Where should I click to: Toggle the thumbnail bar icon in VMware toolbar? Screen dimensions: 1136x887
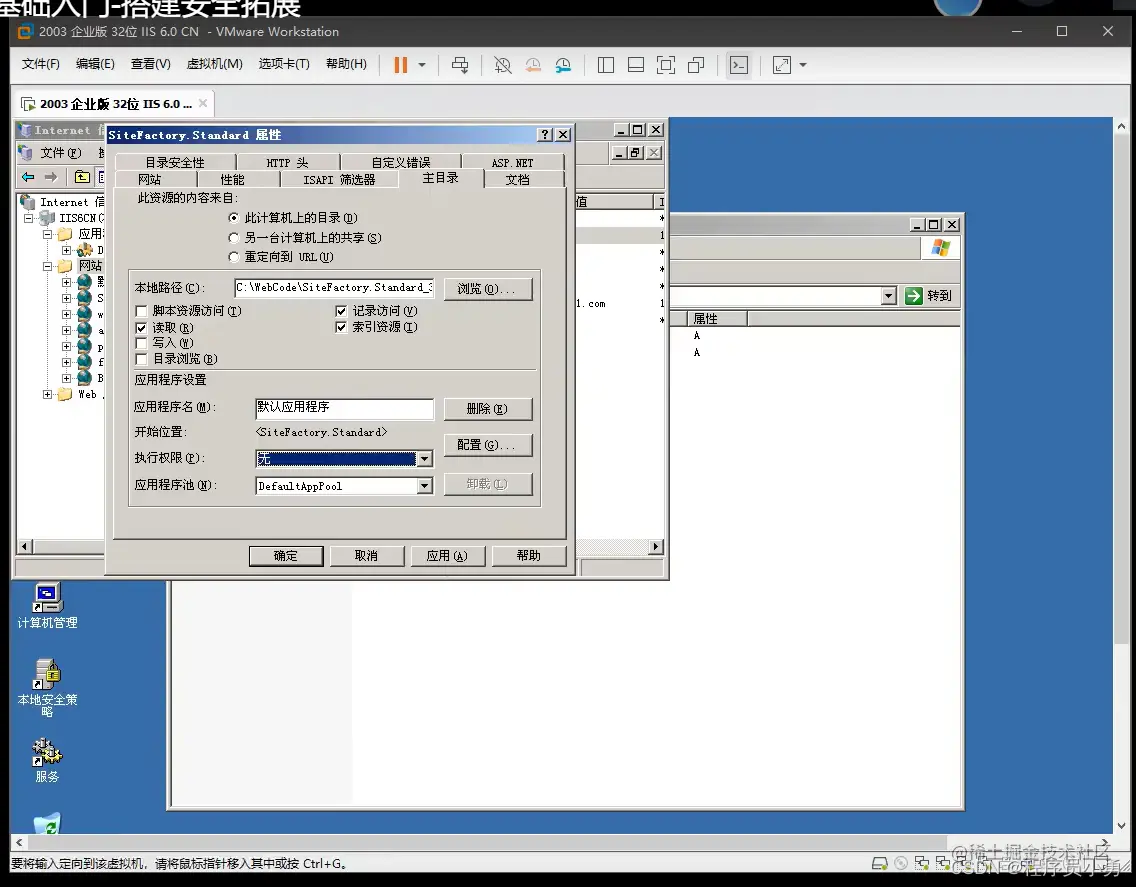[636, 65]
